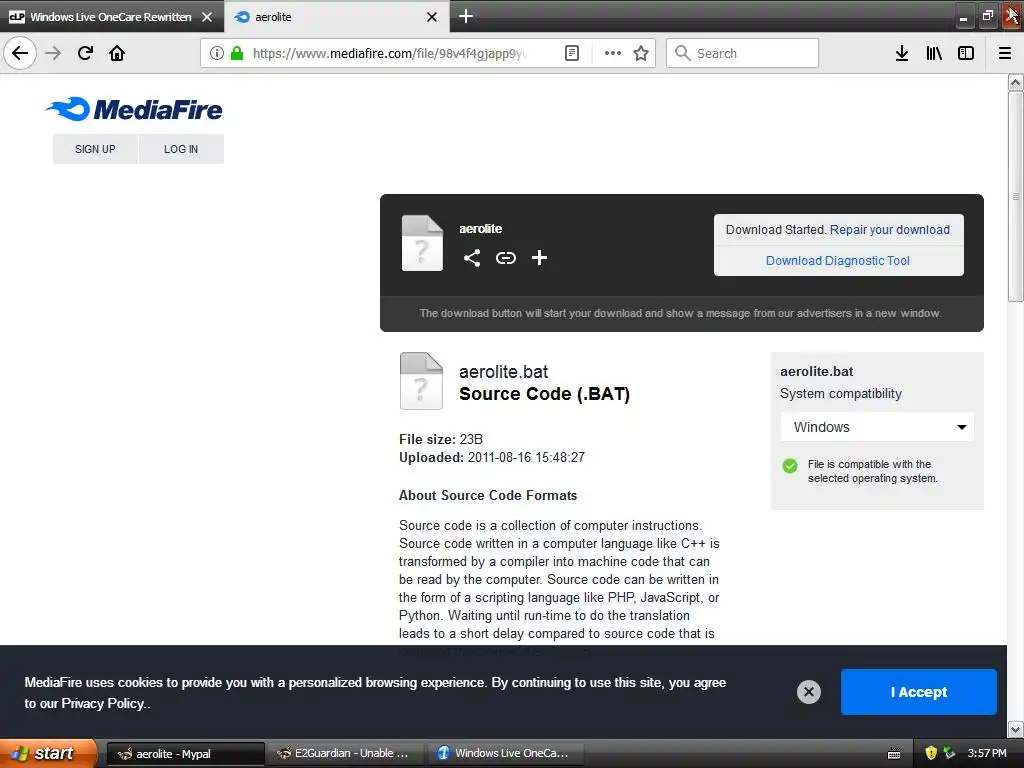The width and height of the screenshot is (1024, 768).
Task: Open the library bookmarks icon
Action: click(x=934, y=53)
